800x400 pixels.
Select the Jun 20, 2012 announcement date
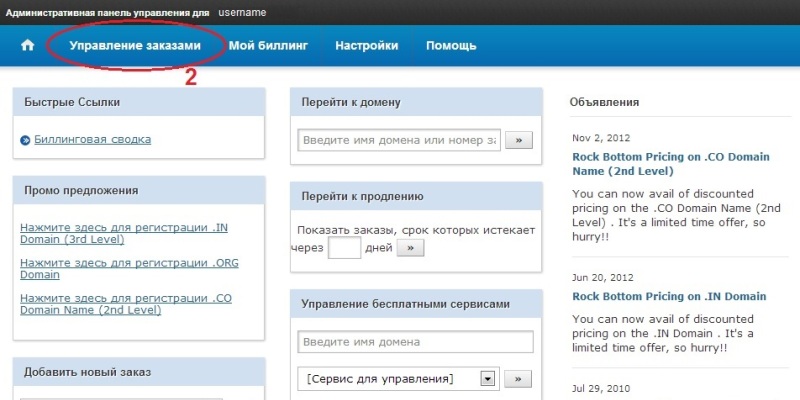pos(603,278)
